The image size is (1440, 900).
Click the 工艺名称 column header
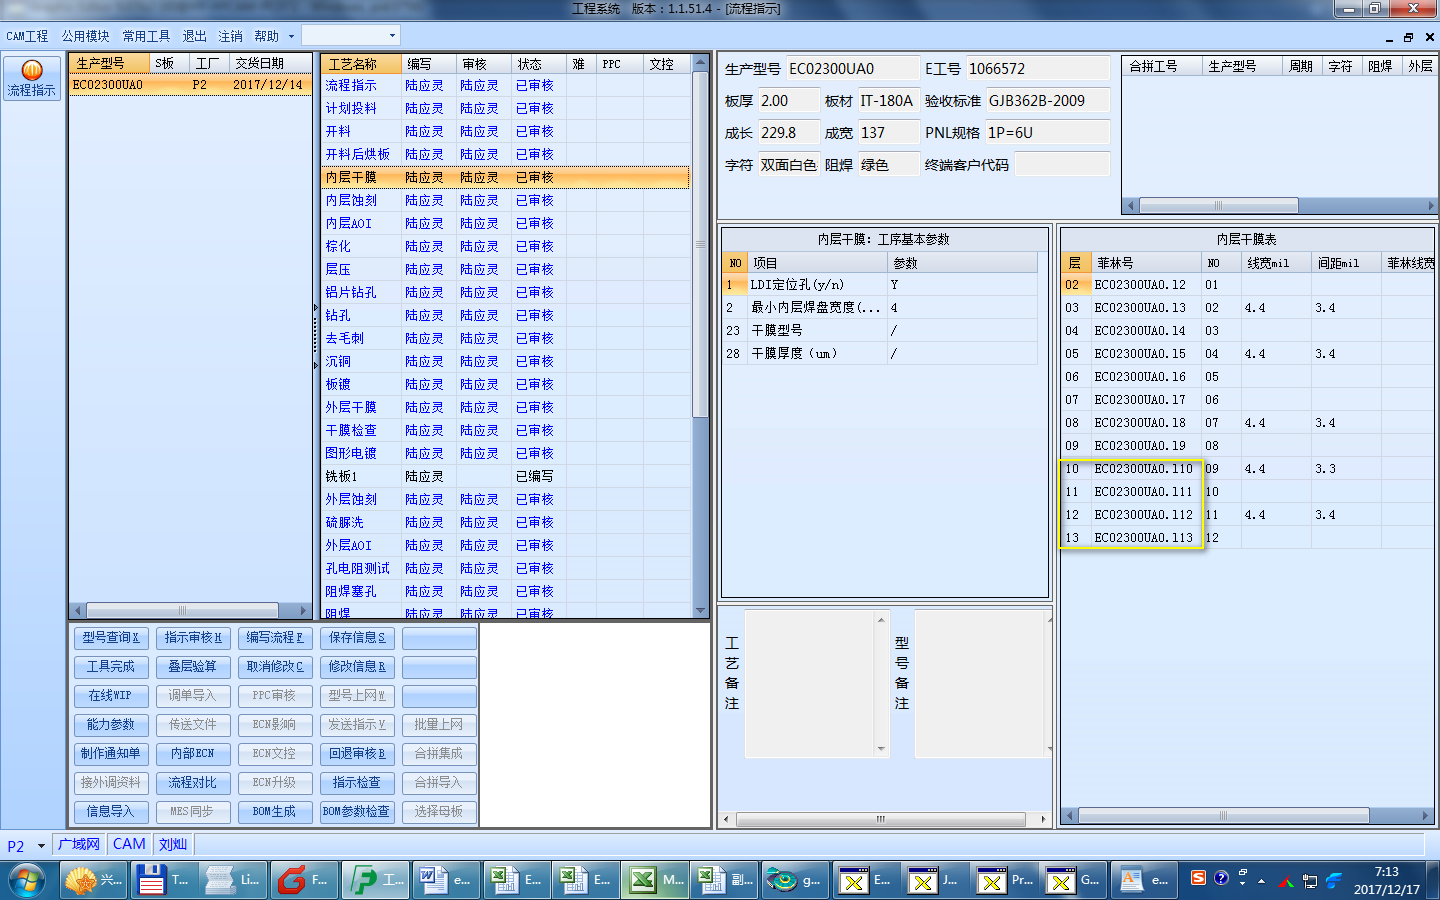(361, 64)
